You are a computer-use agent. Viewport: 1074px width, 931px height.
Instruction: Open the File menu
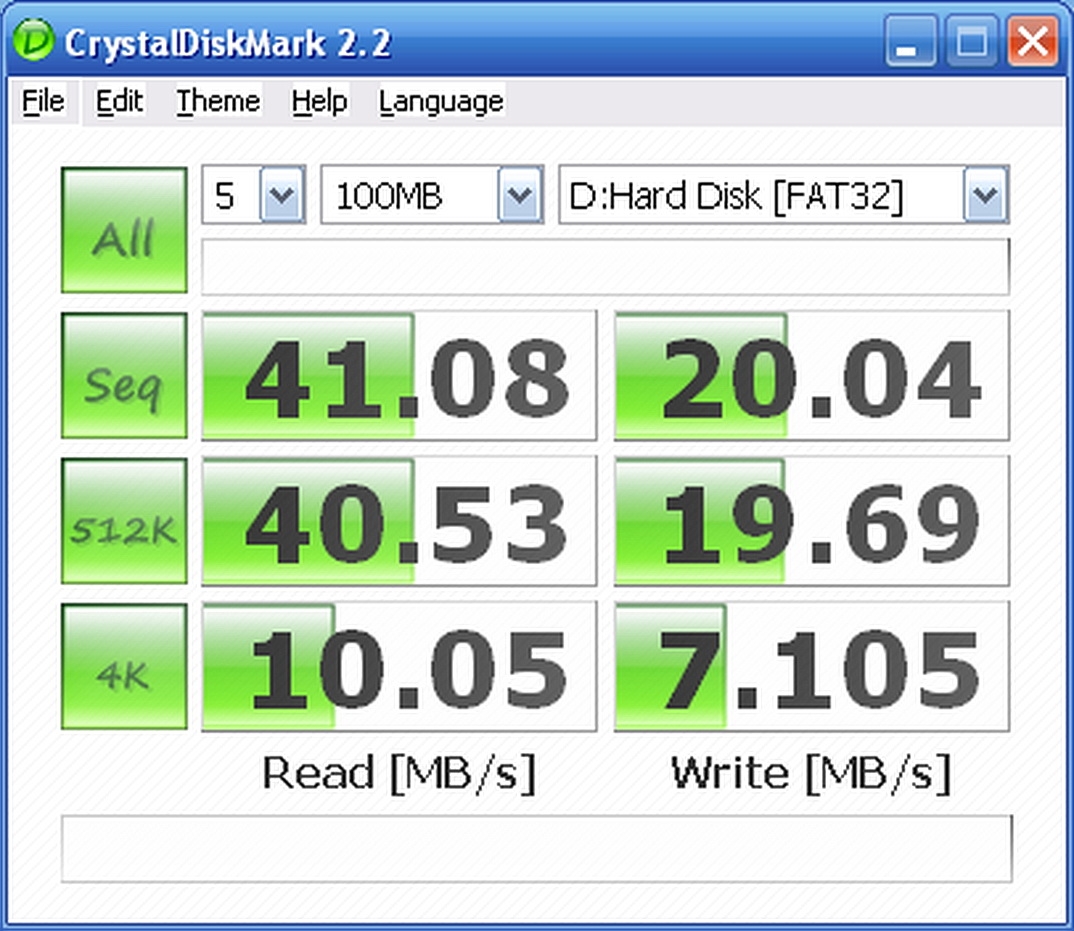coord(43,101)
